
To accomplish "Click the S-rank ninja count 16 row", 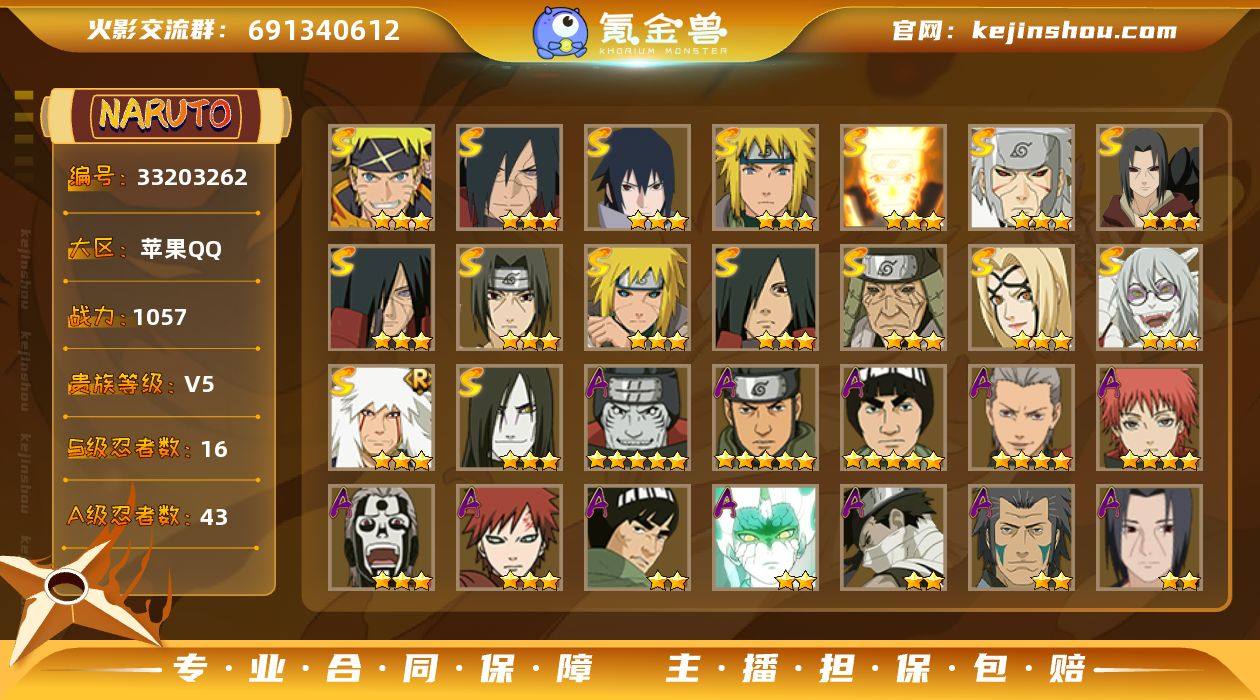I will coord(164,449).
